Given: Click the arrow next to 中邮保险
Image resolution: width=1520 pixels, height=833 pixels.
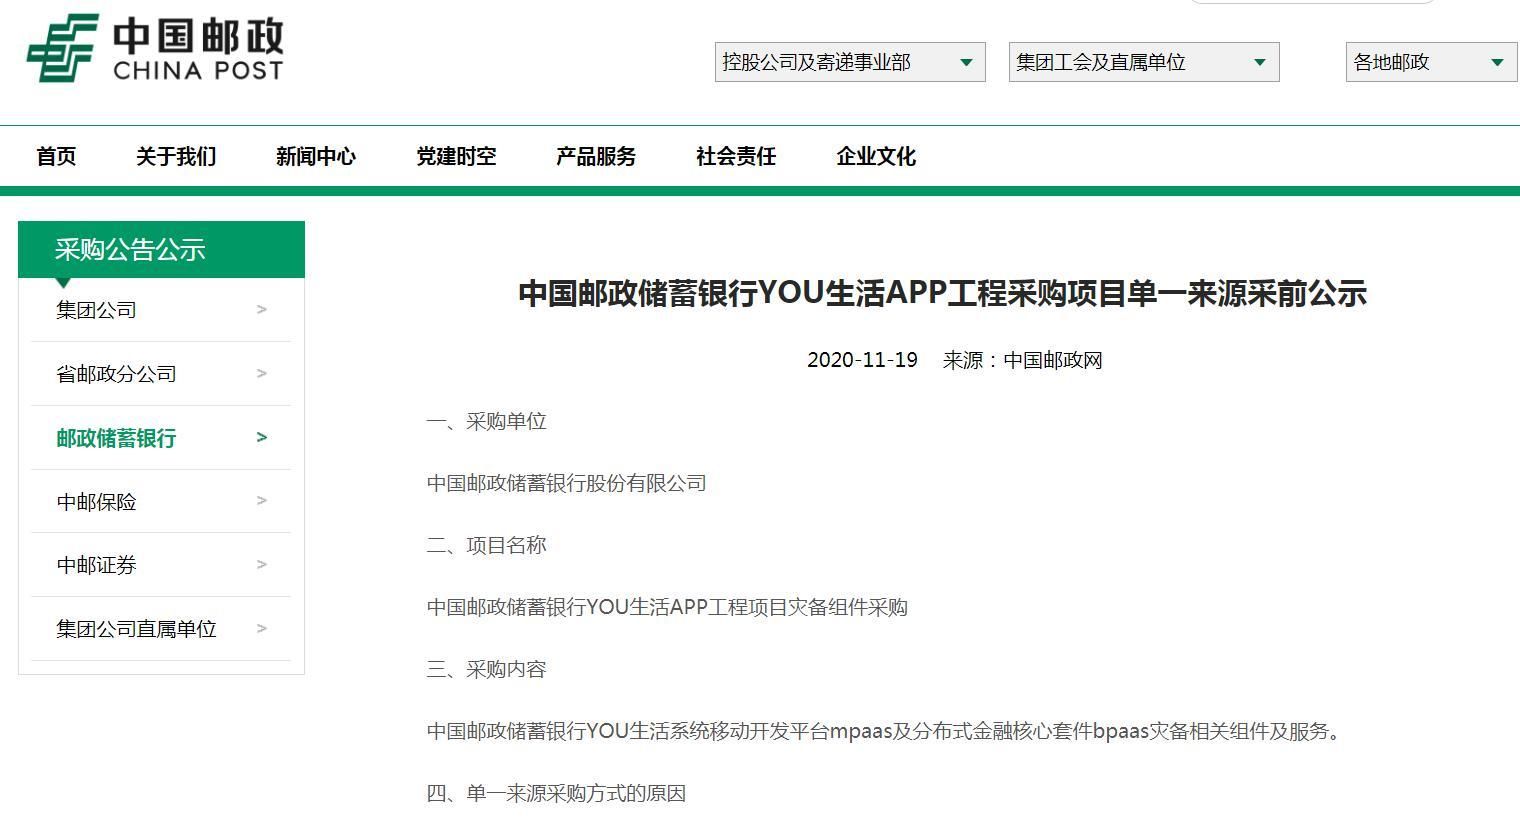Looking at the screenshot, I should [x=262, y=500].
